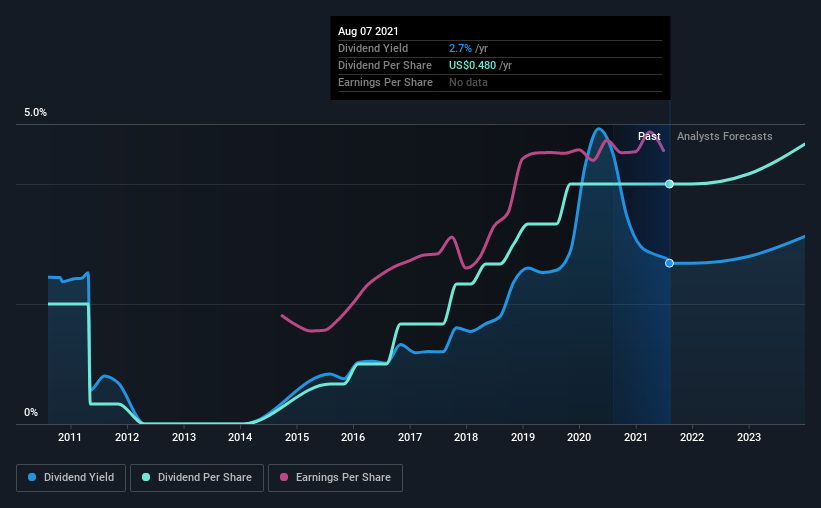This screenshot has width=821, height=508.
Task: Click the blue Dividend Yield legend dot
Action: (32, 477)
